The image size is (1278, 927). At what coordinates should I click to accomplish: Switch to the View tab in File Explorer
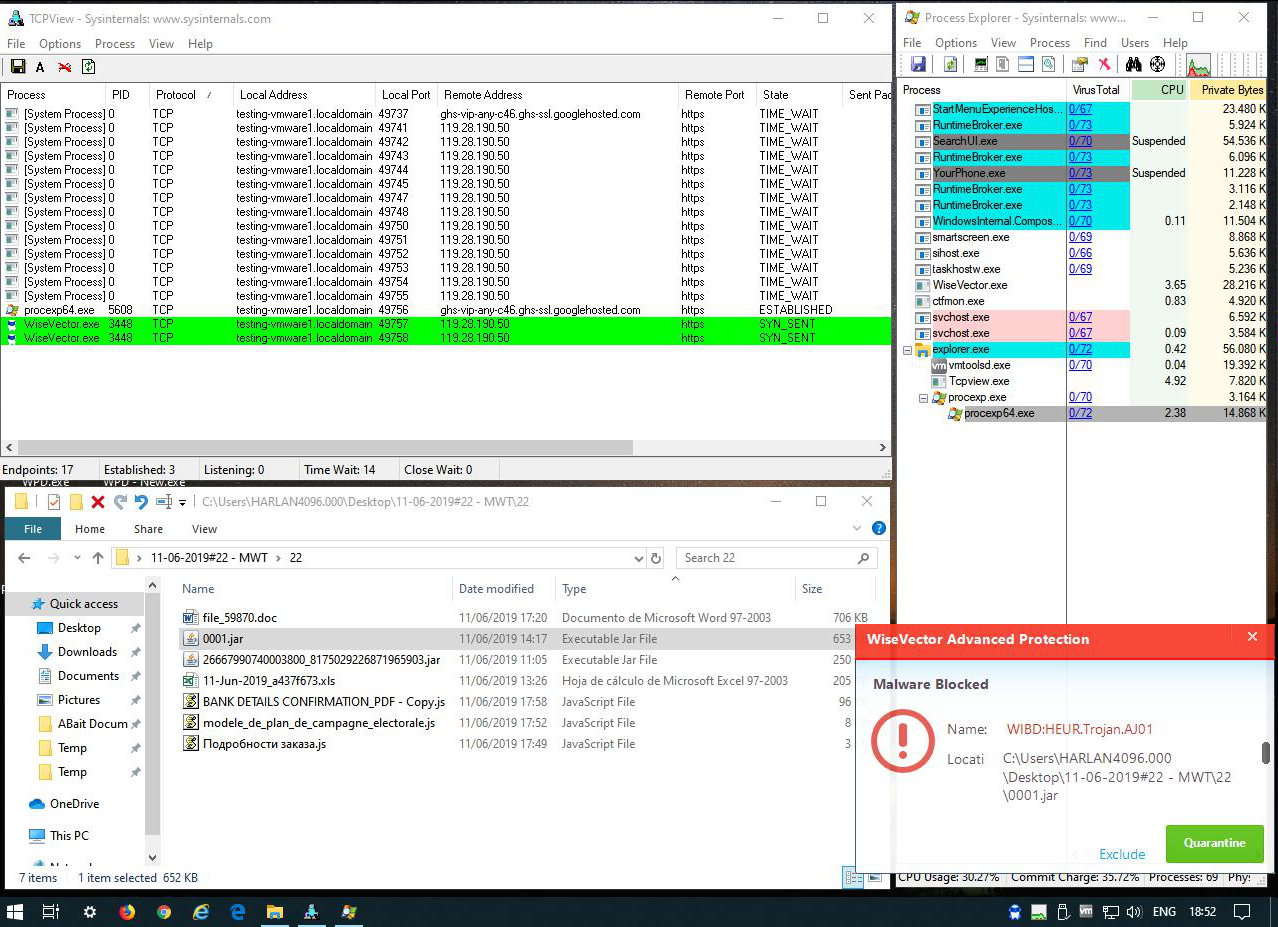[x=204, y=529]
